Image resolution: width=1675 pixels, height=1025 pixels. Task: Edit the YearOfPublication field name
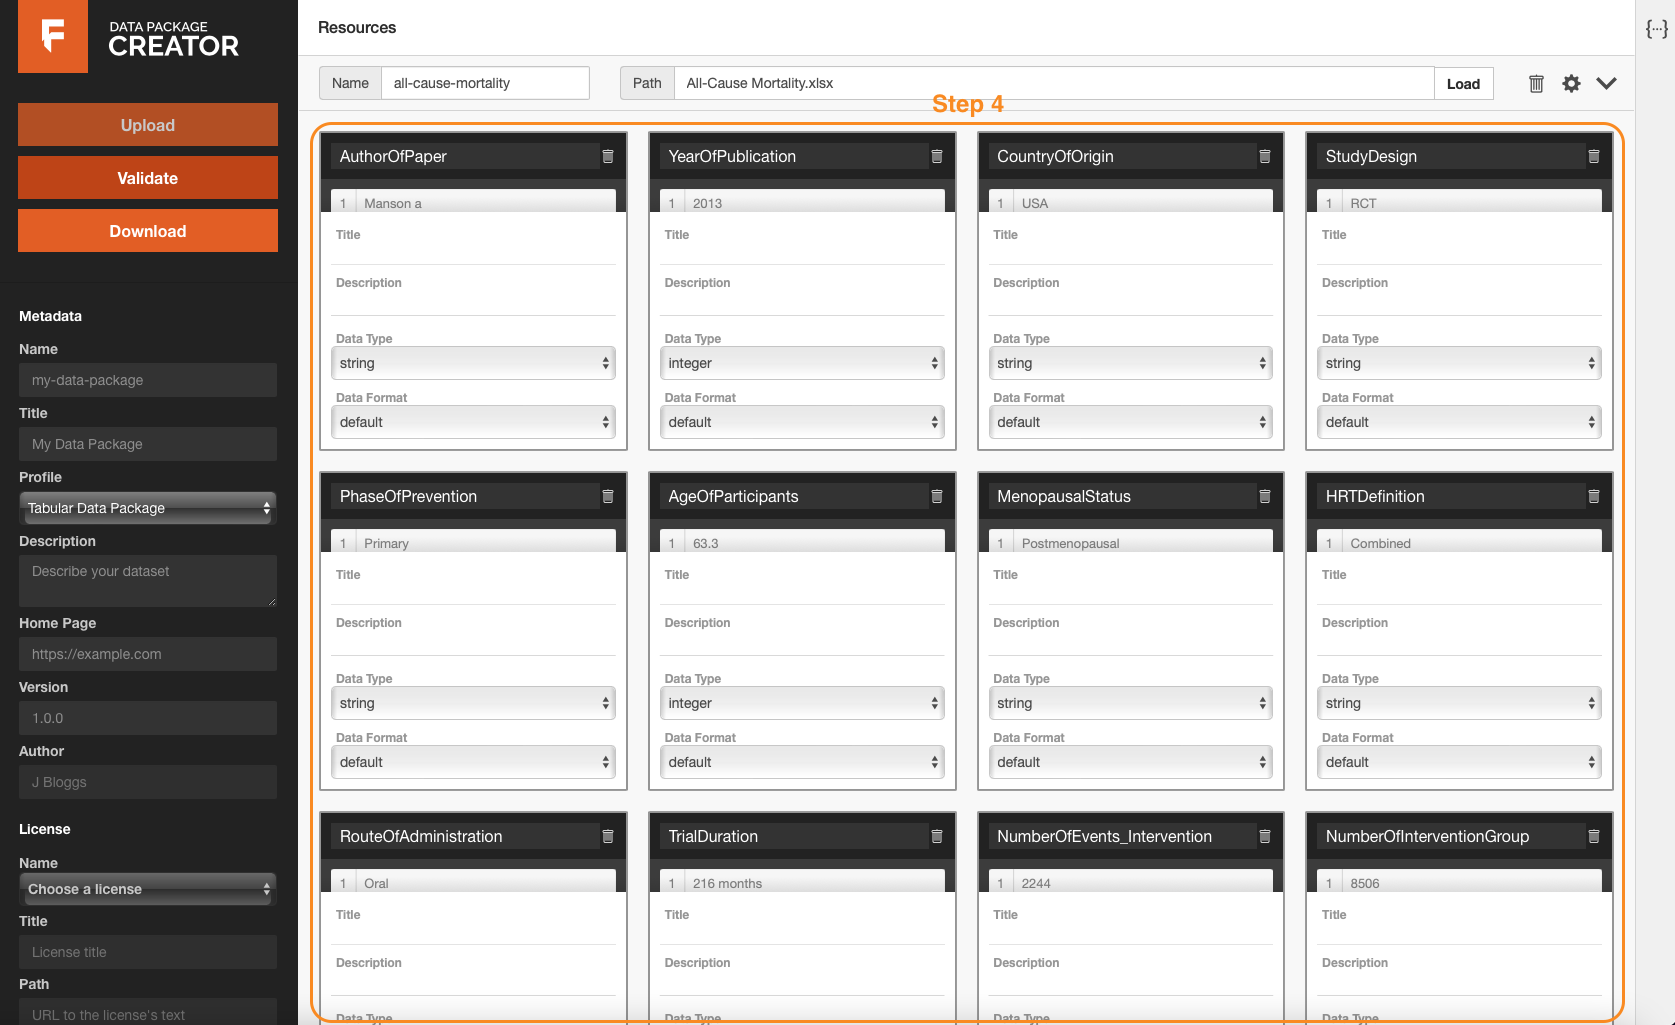[792, 156]
